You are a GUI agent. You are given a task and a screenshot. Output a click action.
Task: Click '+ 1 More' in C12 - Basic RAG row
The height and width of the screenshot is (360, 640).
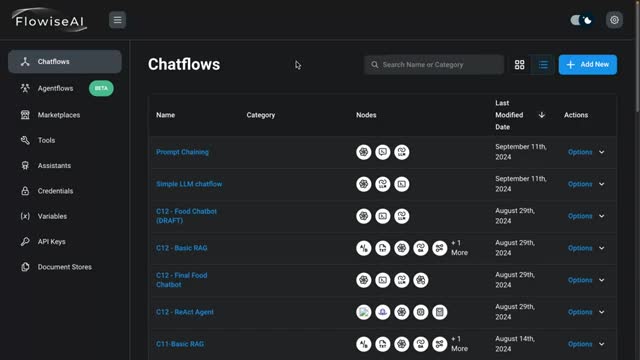coord(460,248)
